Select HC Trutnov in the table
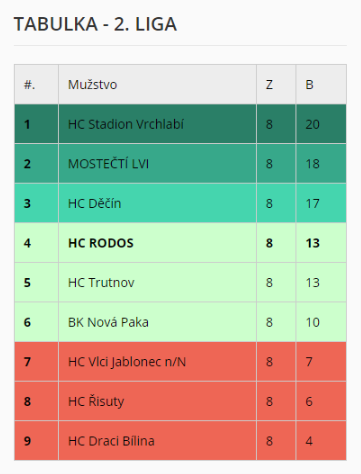 (101, 283)
